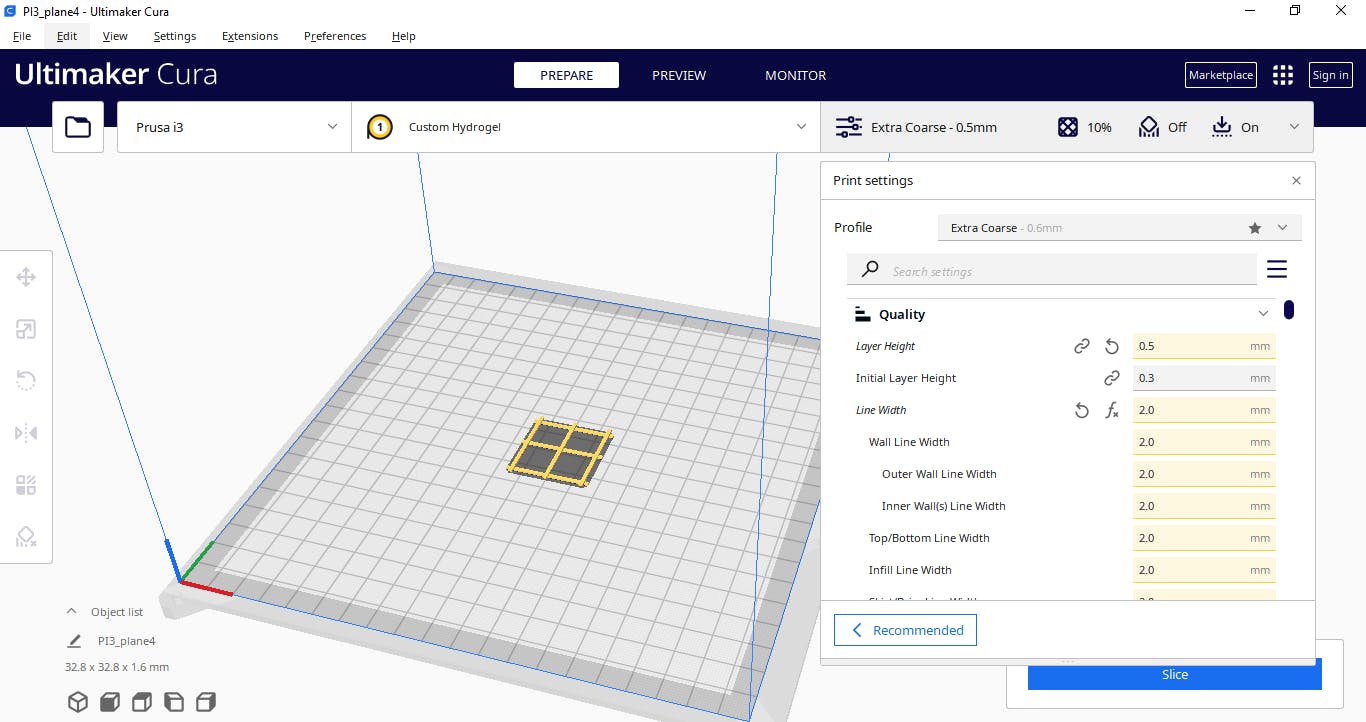
Task: Click the print profile sliders icon
Action: (848, 127)
